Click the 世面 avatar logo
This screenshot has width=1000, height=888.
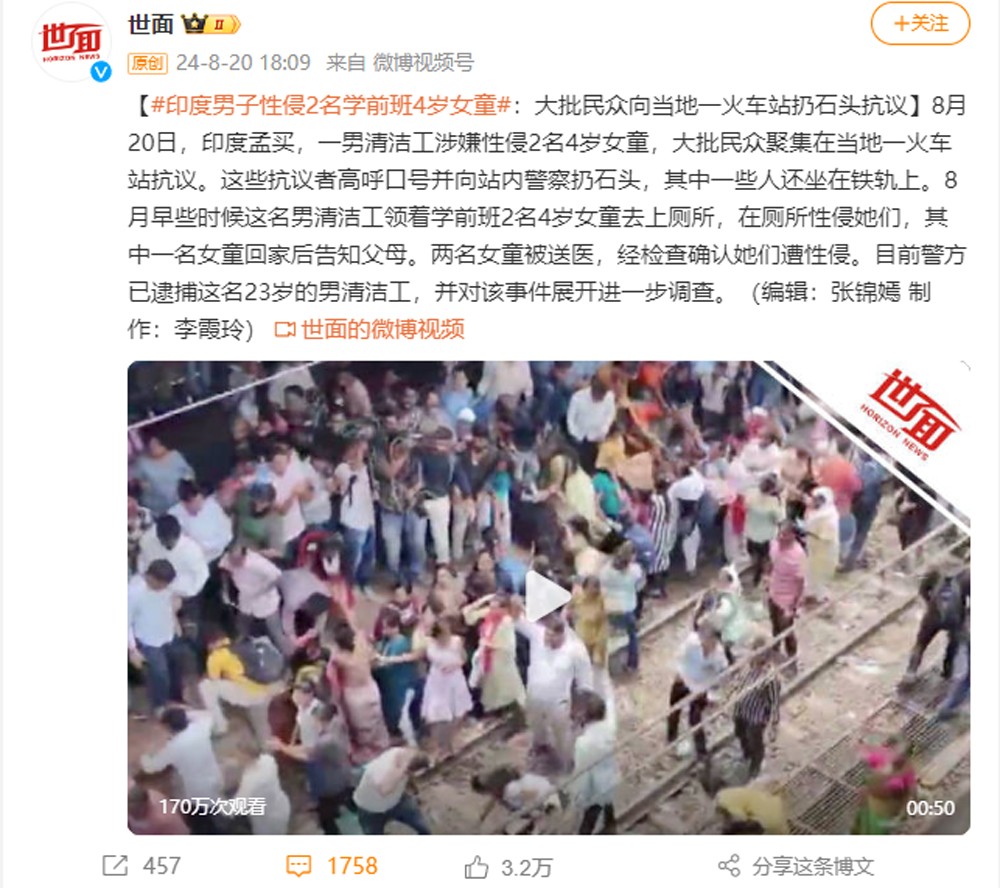[x=71, y=42]
